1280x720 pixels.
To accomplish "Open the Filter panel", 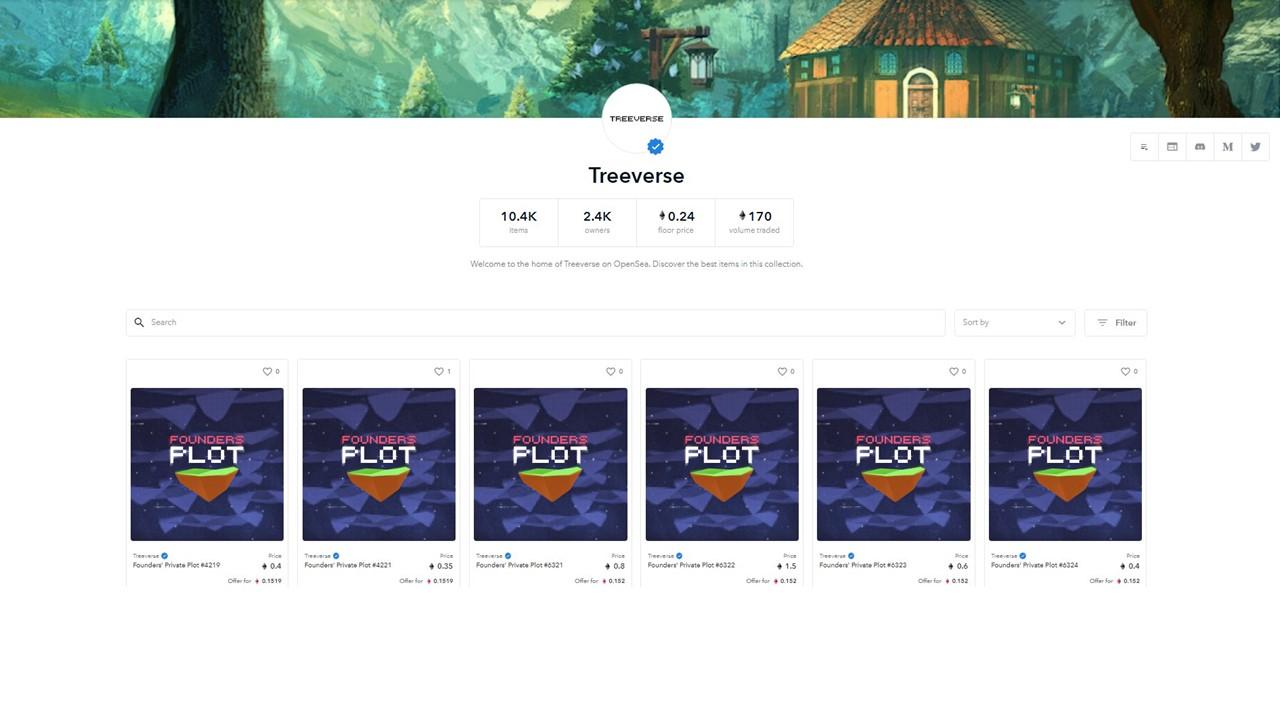I will pyautogui.click(x=1115, y=322).
